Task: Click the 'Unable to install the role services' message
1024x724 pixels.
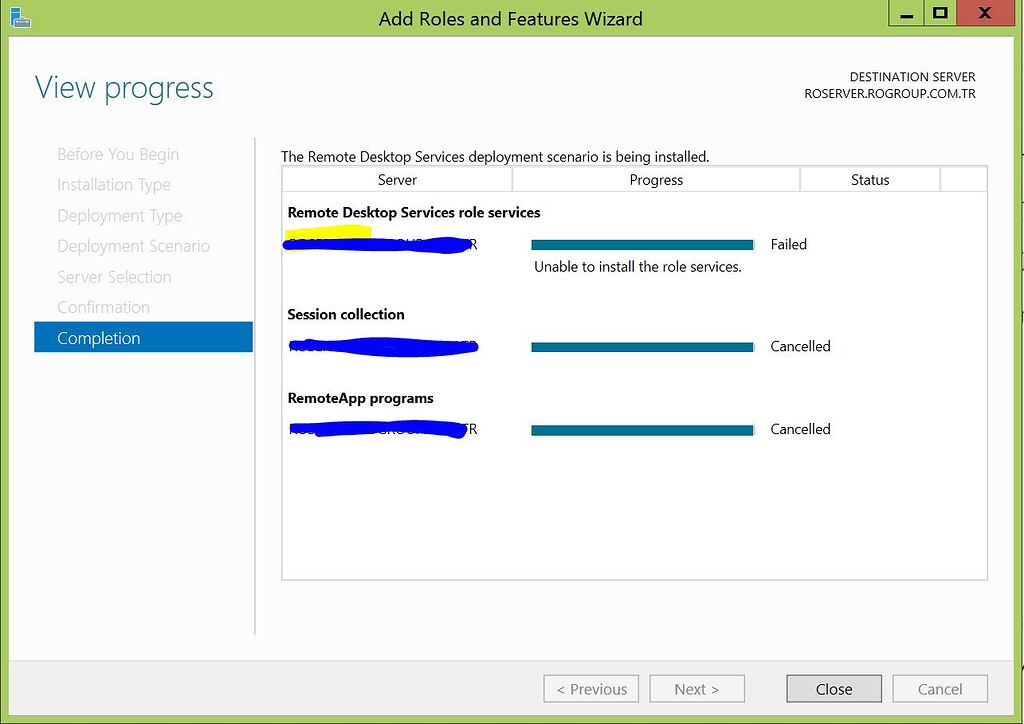Action: click(x=638, y=267)
